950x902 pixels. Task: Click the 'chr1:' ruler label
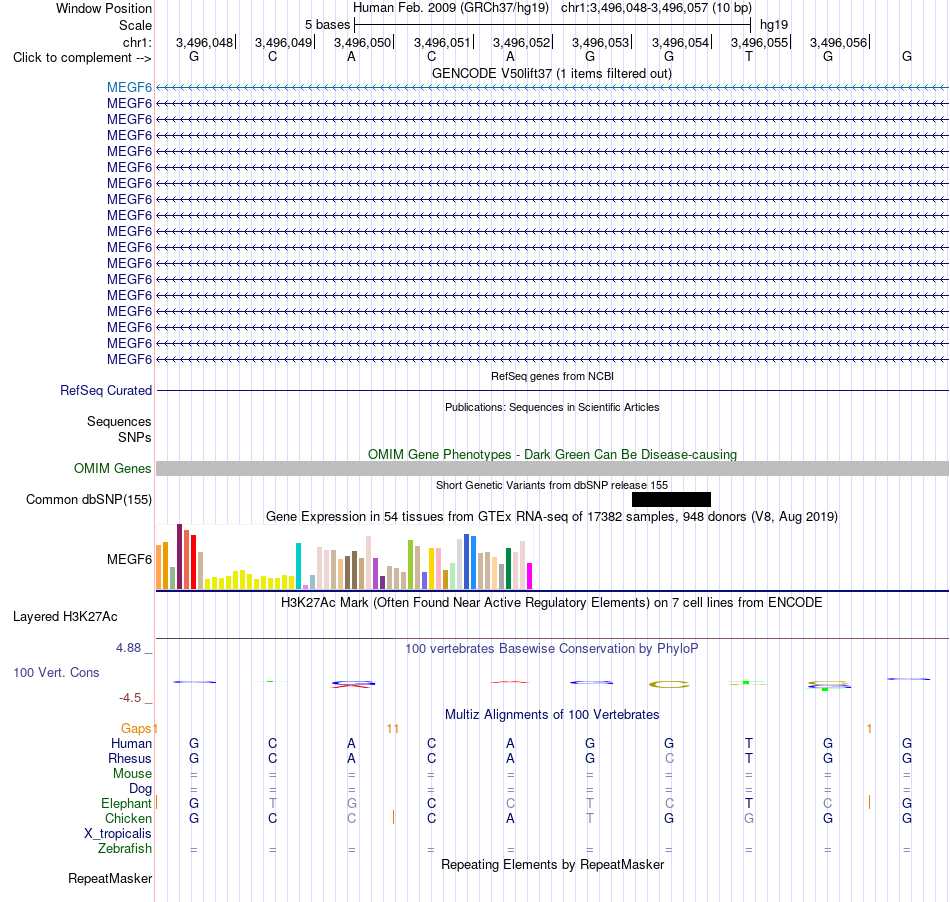(137, 42)
